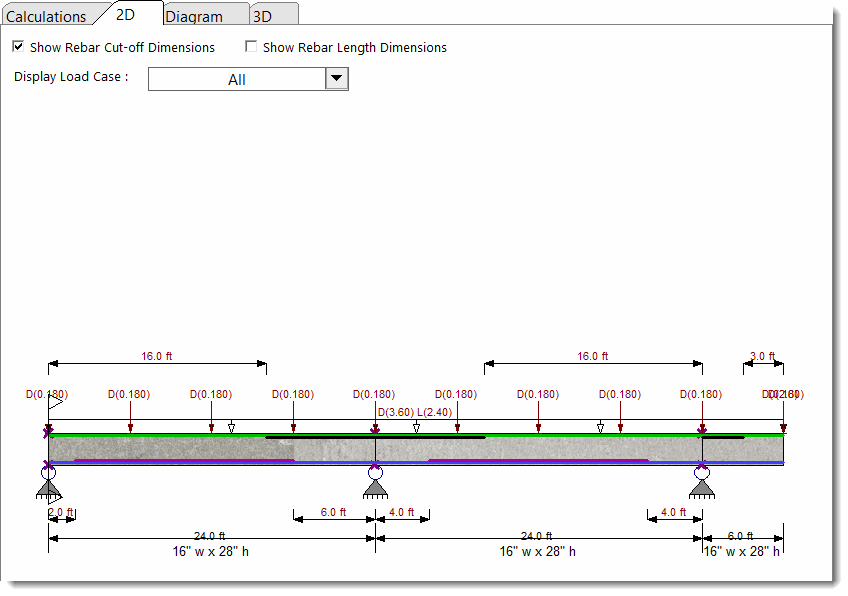
Task: Click the 6.0 ft rebar cut-off dimension left of middle support
Action: [x=333, y=513]
